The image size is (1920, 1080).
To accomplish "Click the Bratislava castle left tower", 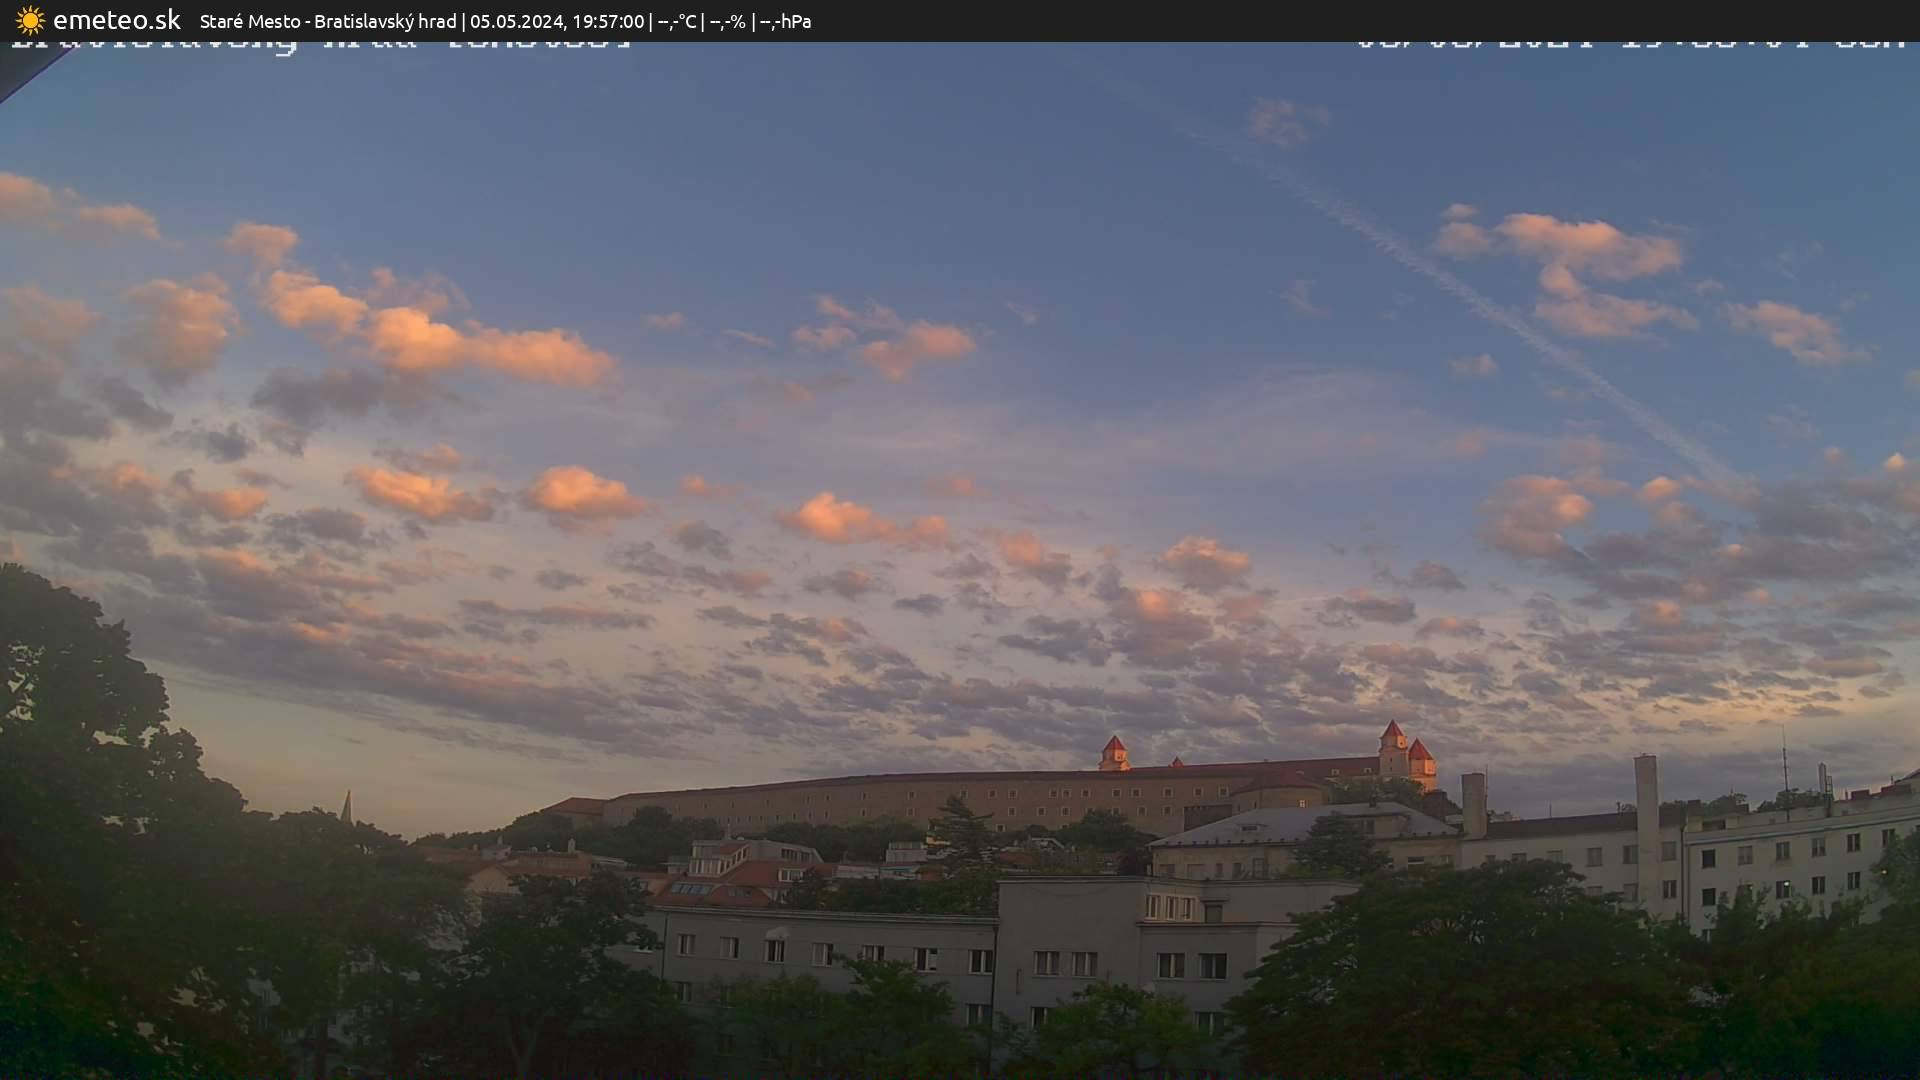I will point(1113,752).
